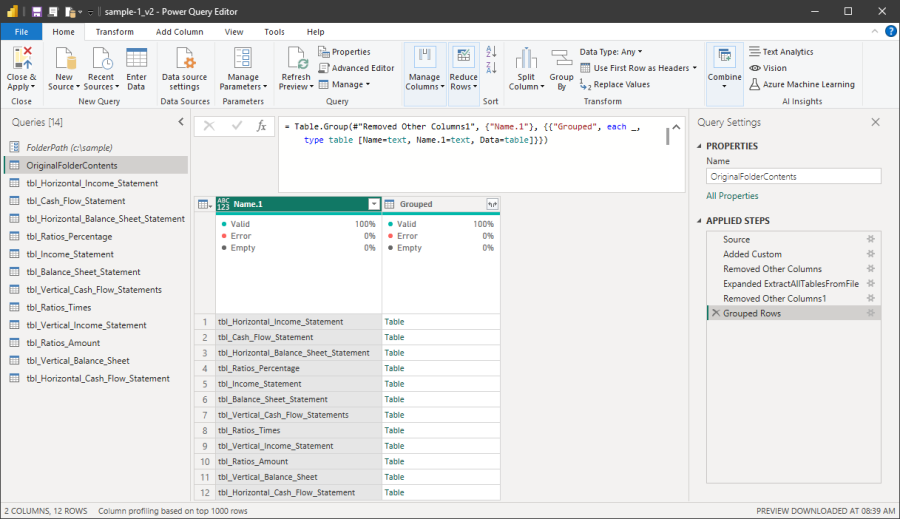This screenshot has height=519, width=900.
Task: Switch to the Tools tab
Action: (x=274, y=32)
